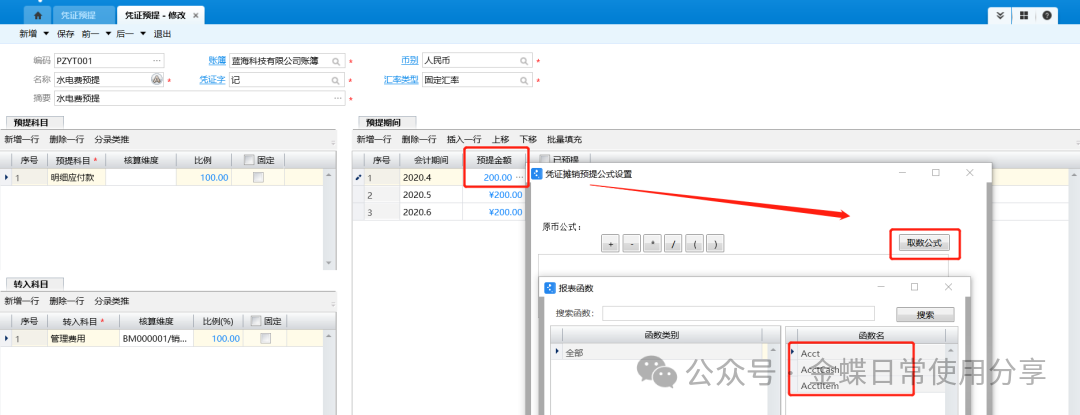Click the multilingual icon in 名称 field

157,79
